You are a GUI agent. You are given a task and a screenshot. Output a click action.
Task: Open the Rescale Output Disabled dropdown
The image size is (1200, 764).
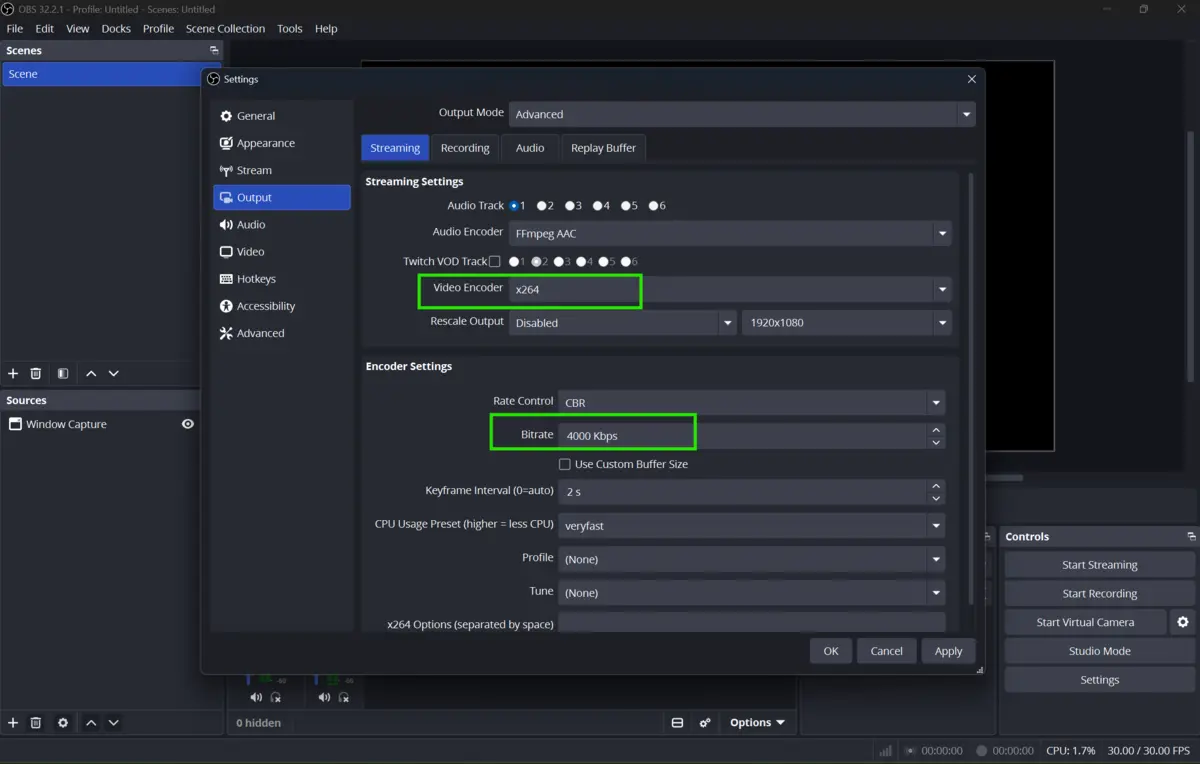pos(622,323)
